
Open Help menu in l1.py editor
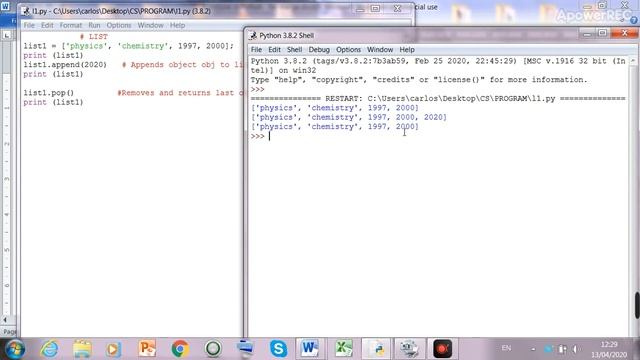coord(177,25)
